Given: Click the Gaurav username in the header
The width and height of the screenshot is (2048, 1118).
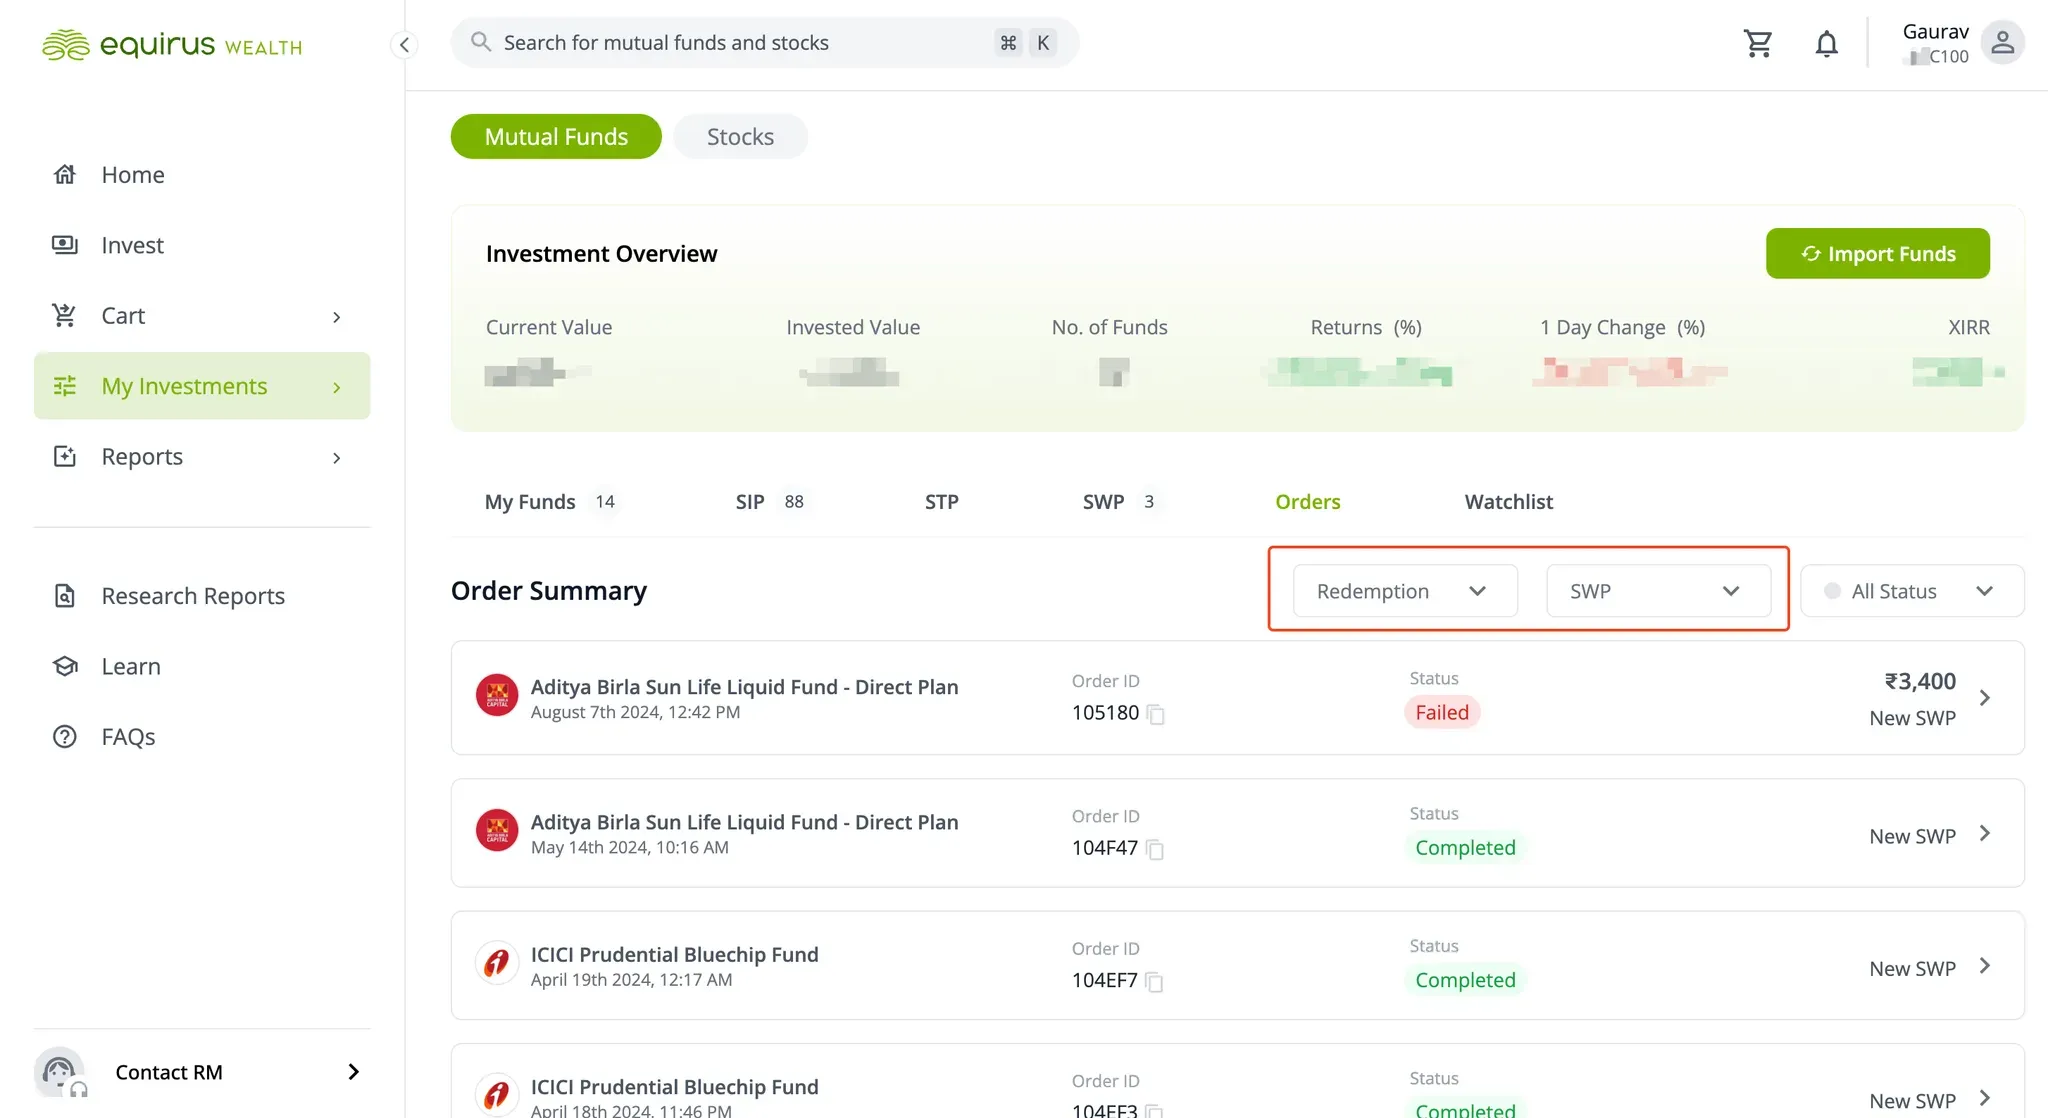Looking at the screenshot, I should click(1936, 31).
